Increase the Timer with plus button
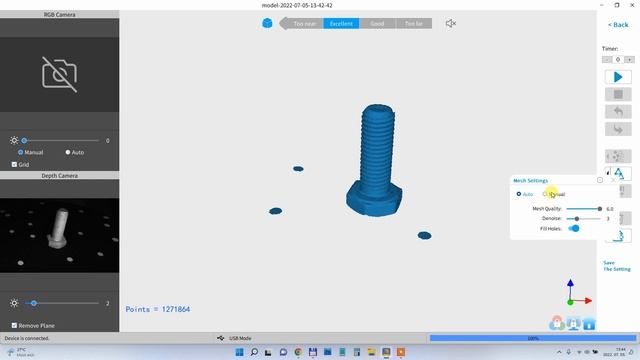Screen dimensions: 640x360 click(629, 60)
